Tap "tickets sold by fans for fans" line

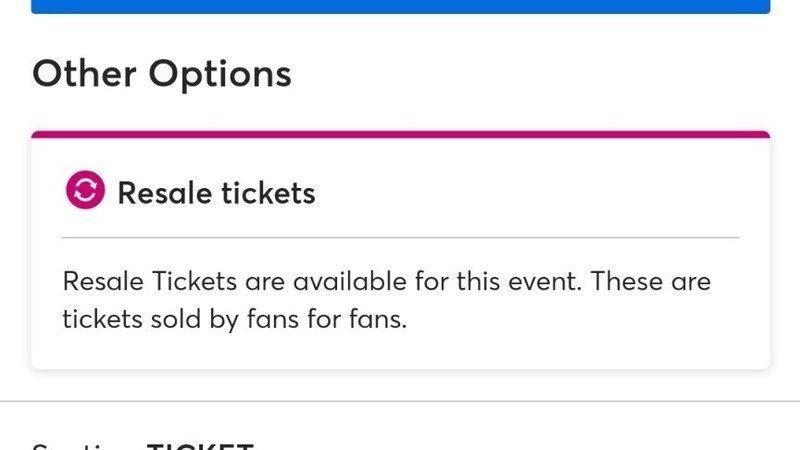[234, 322]
